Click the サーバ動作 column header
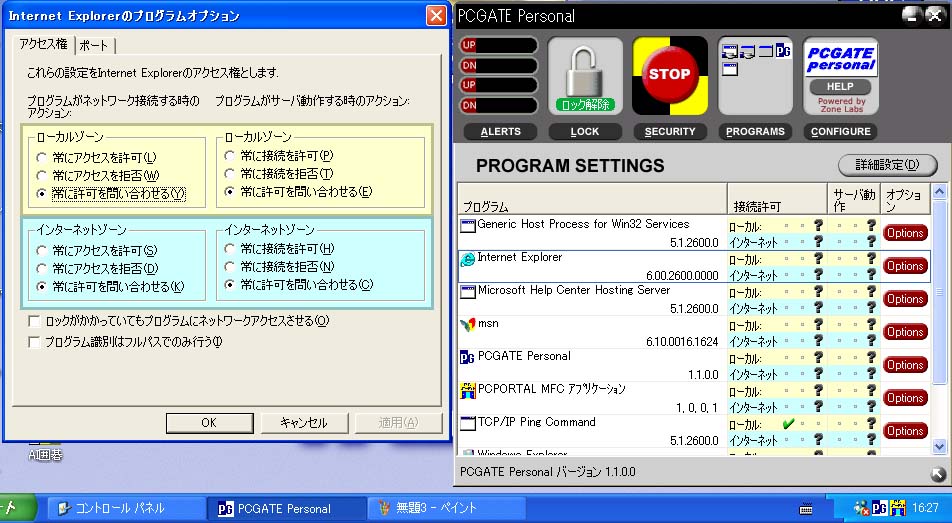Screen dimensions: 952x523 pyautogui.click(x=854, y=199)
